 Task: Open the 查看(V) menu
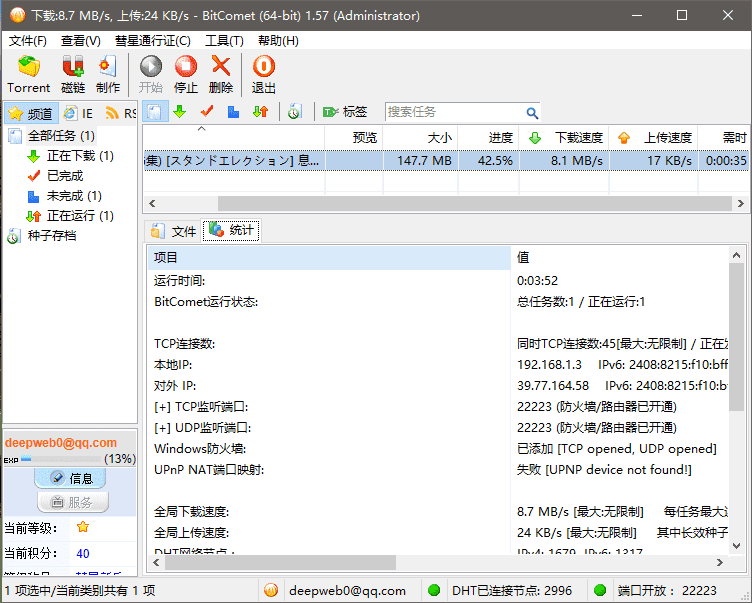point(81,41)
